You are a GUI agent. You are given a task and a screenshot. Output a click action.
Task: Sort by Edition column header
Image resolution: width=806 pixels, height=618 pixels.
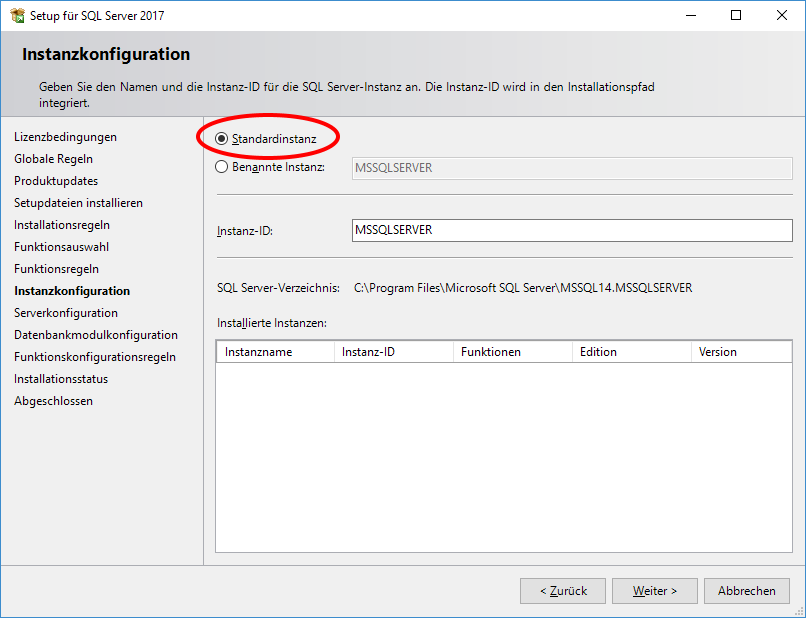coord(632,352)
